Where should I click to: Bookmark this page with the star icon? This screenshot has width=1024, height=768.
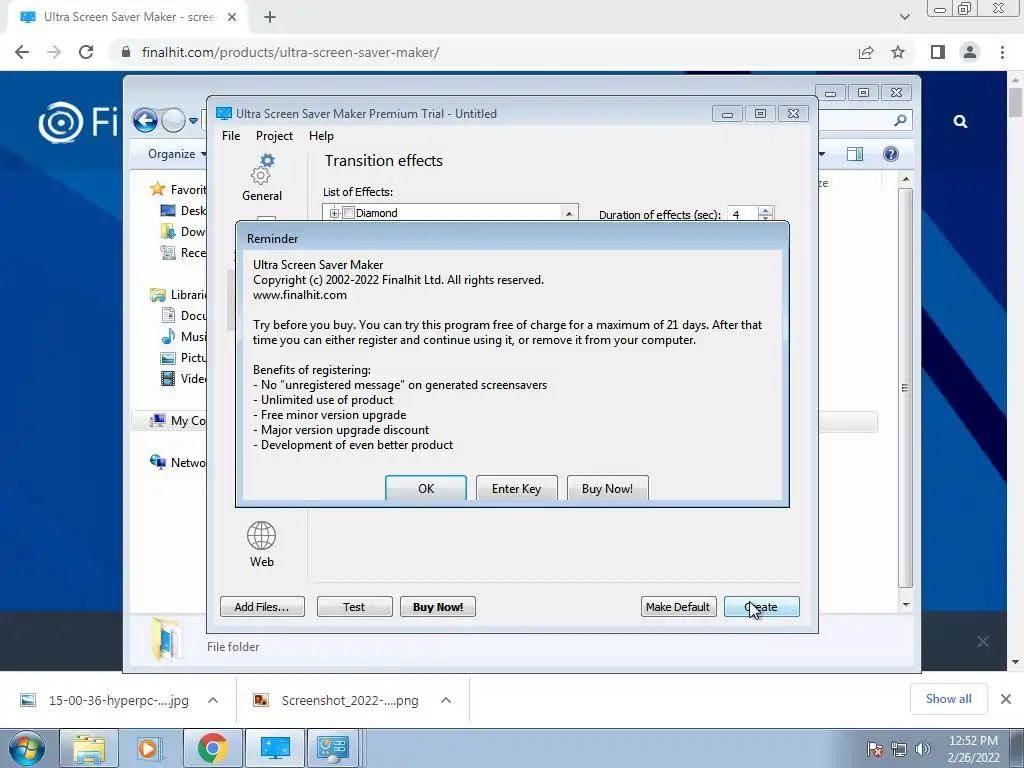[898, 52]
